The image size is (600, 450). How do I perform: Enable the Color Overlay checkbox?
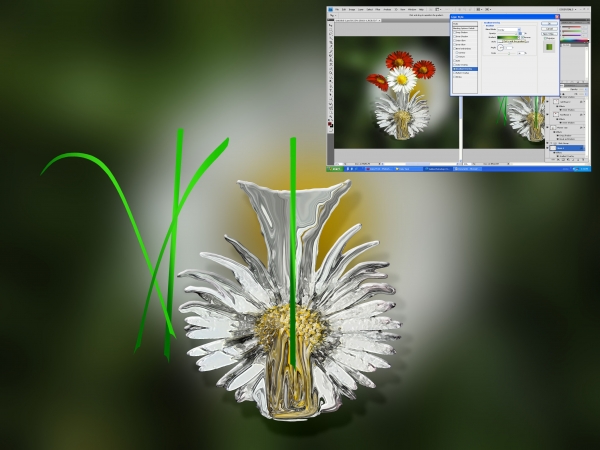pyautogui.click(x=454, y=65)
